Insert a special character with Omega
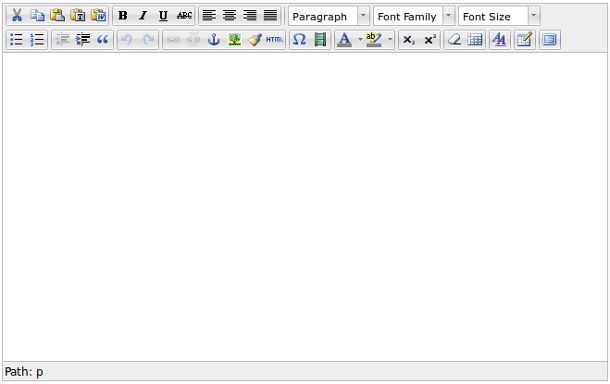Screen dimensions: 610x384 point(300,40)
